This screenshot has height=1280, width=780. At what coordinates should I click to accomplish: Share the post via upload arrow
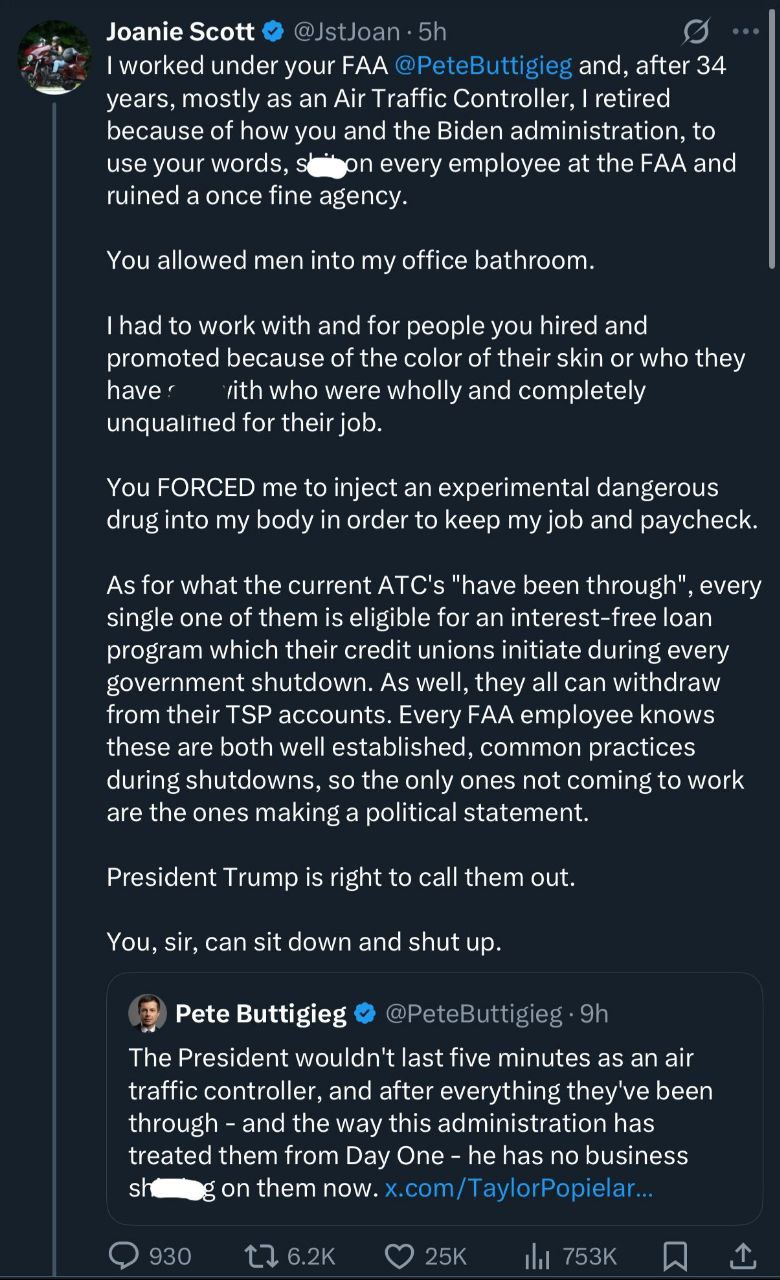coord(743,1255)
